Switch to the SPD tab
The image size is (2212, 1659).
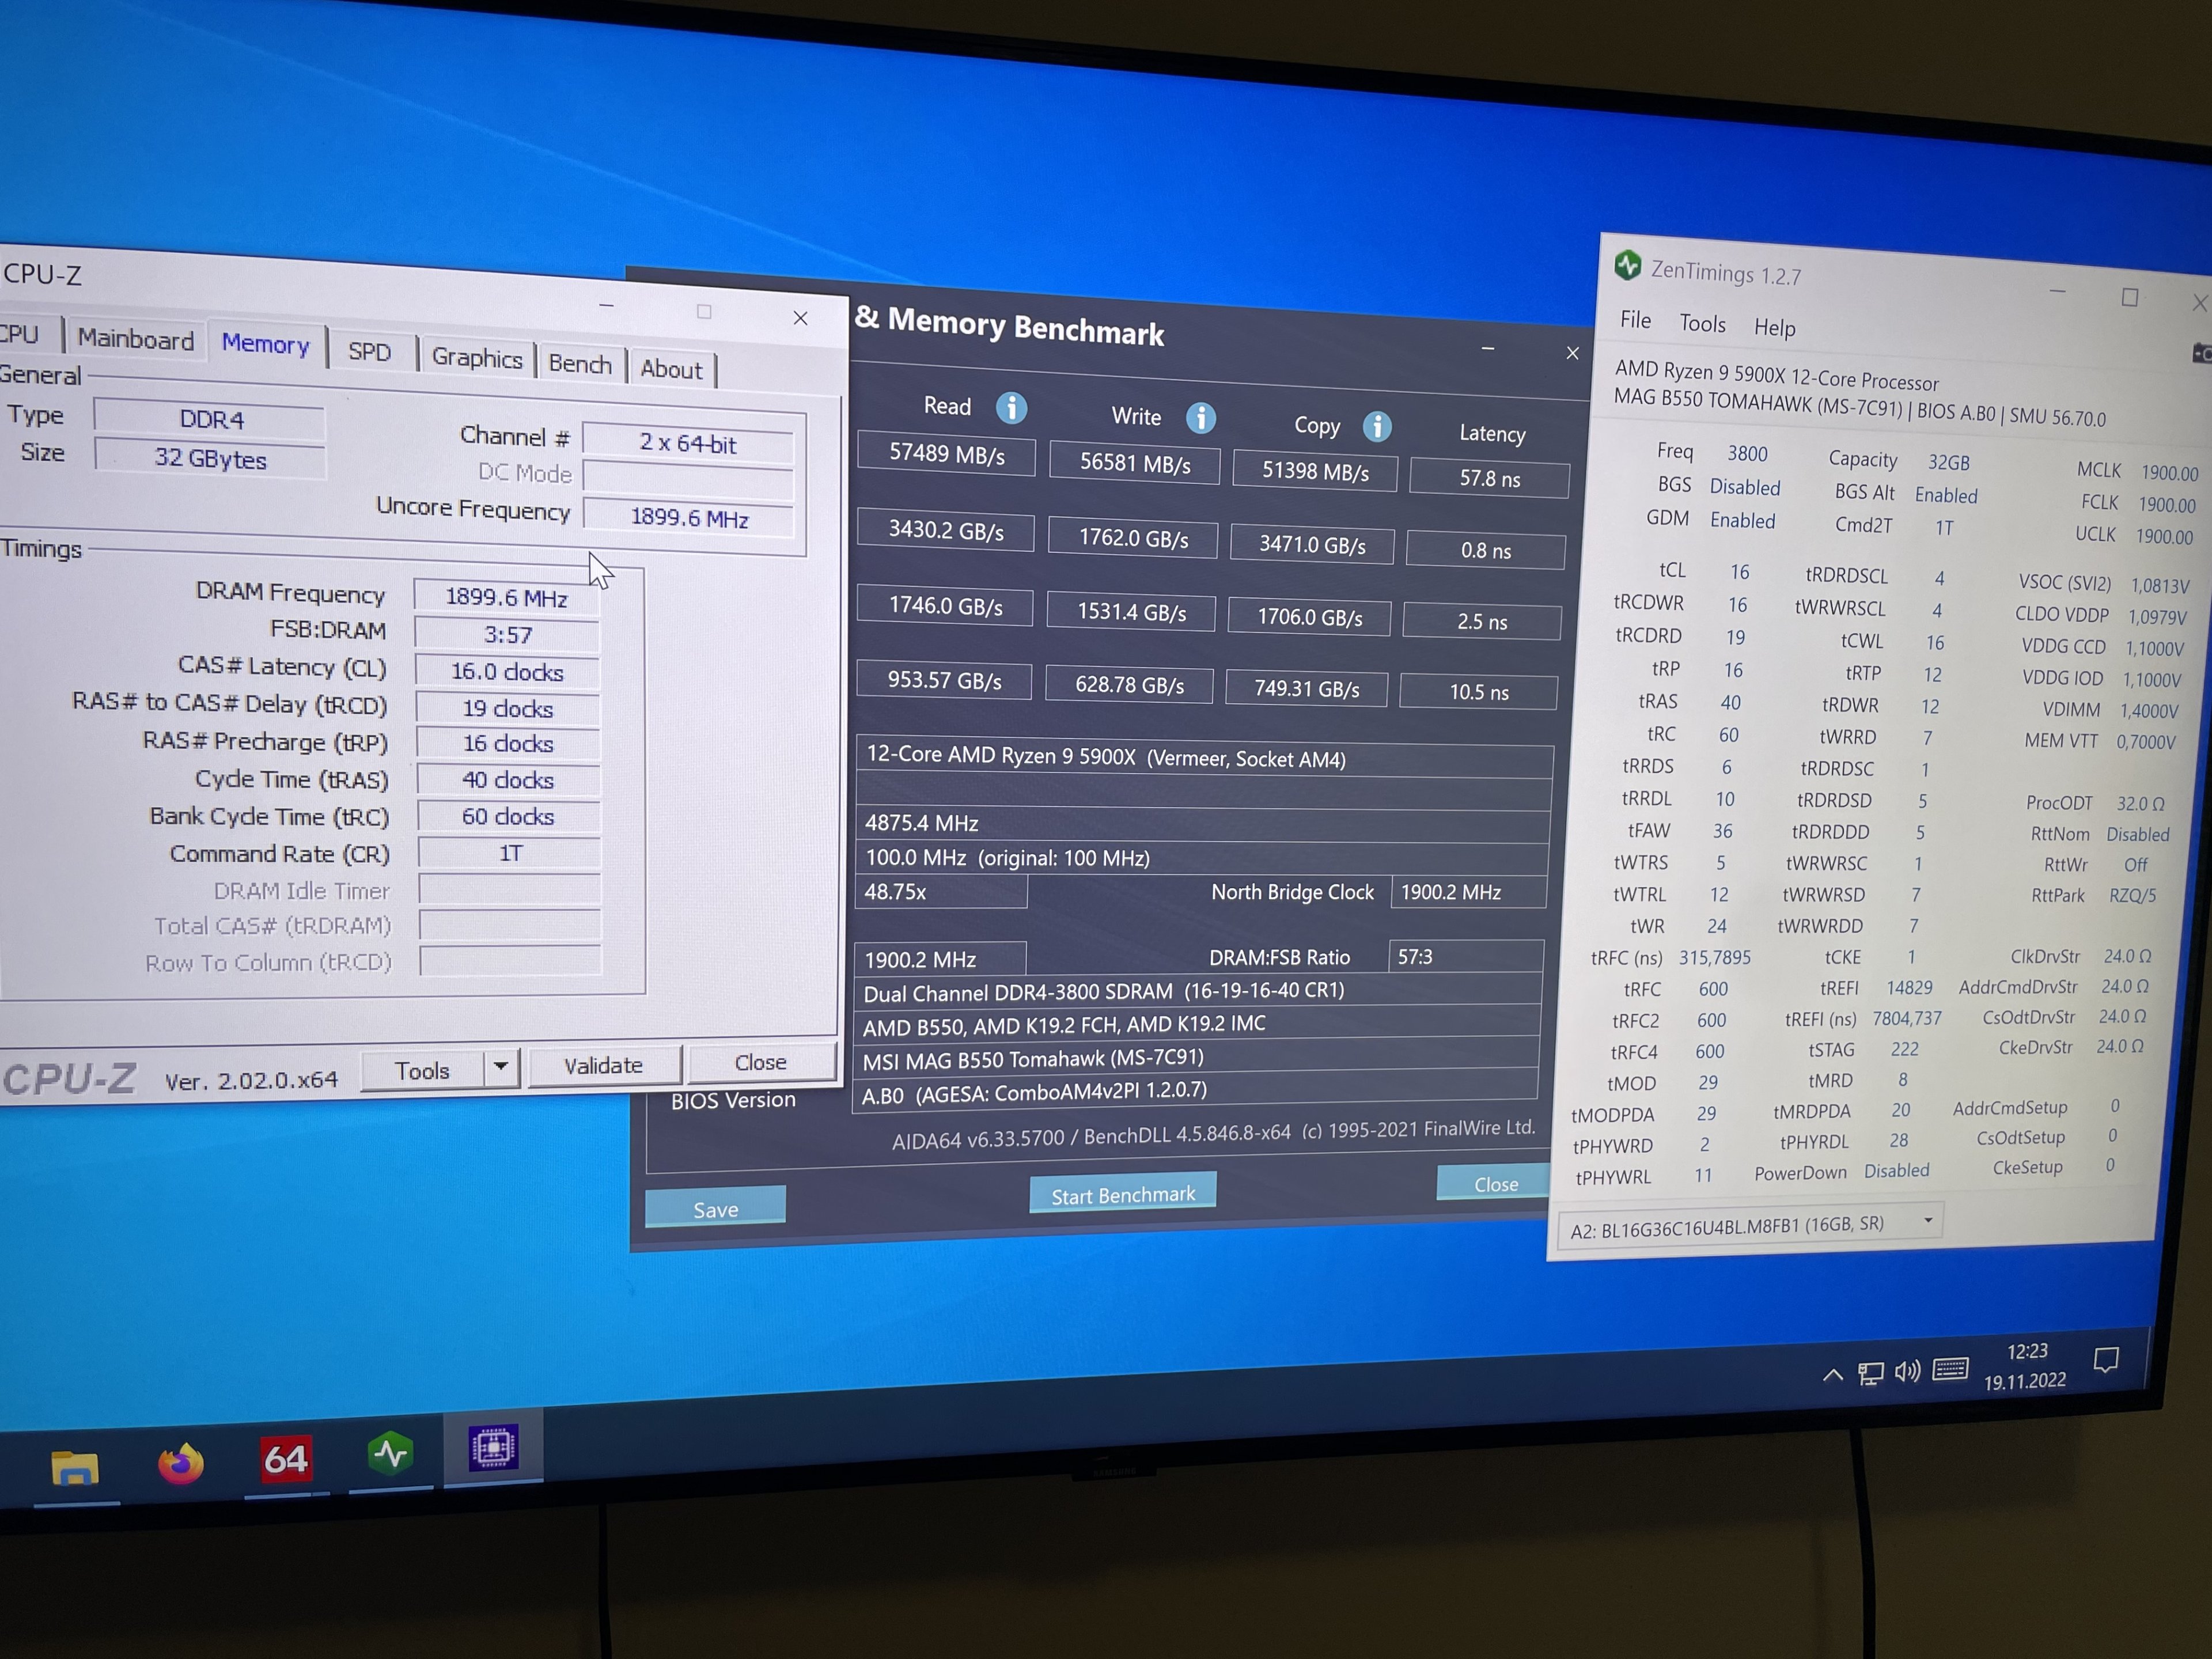pos(369,352)
